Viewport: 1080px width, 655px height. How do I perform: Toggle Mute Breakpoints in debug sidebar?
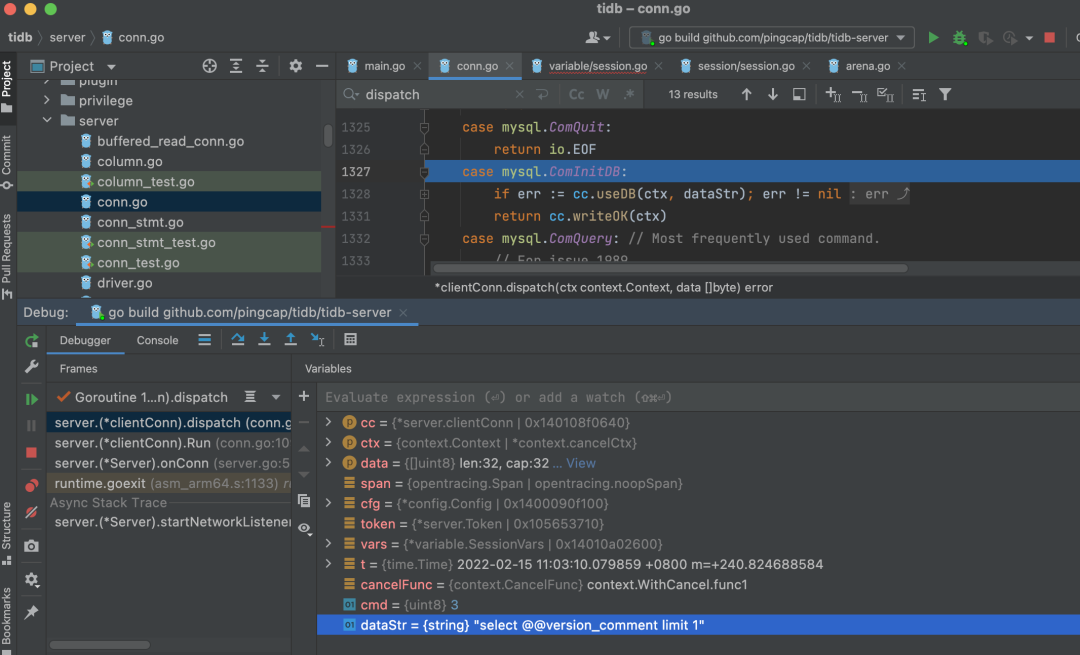click(32, 512)
